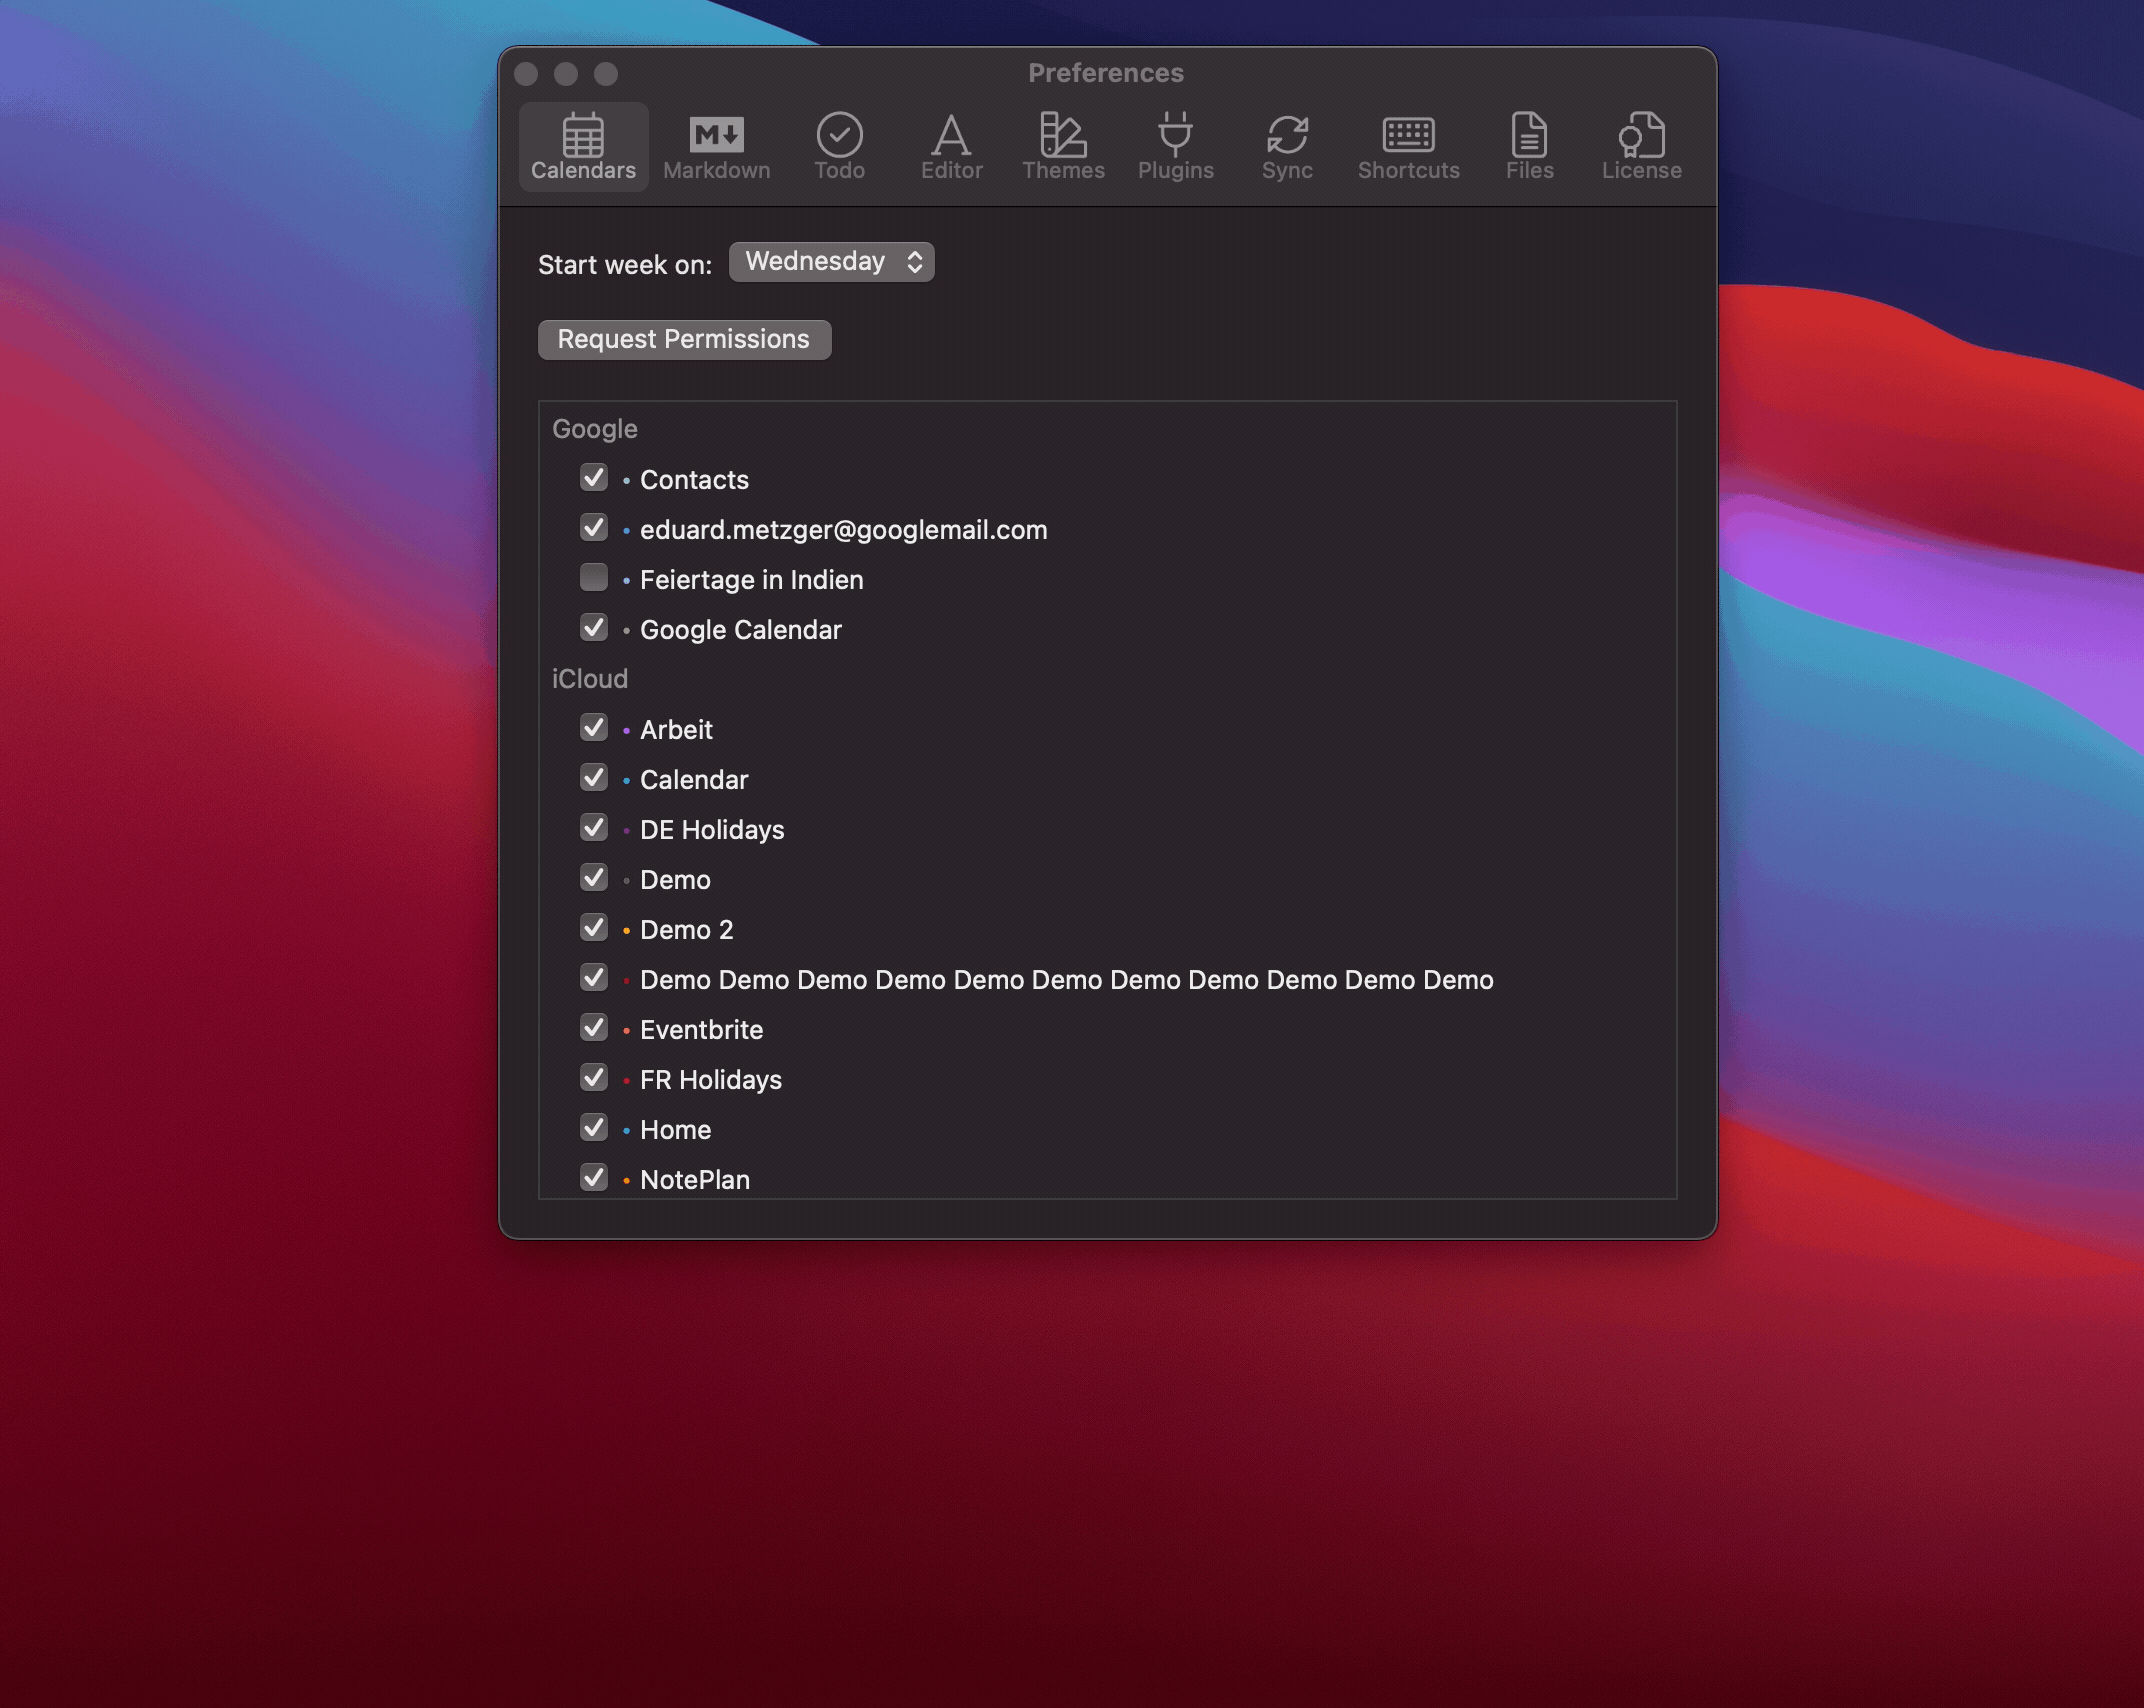The image size is (2144, 1708).
Task: Click the Google section header
Action: [x=594, y=429]
